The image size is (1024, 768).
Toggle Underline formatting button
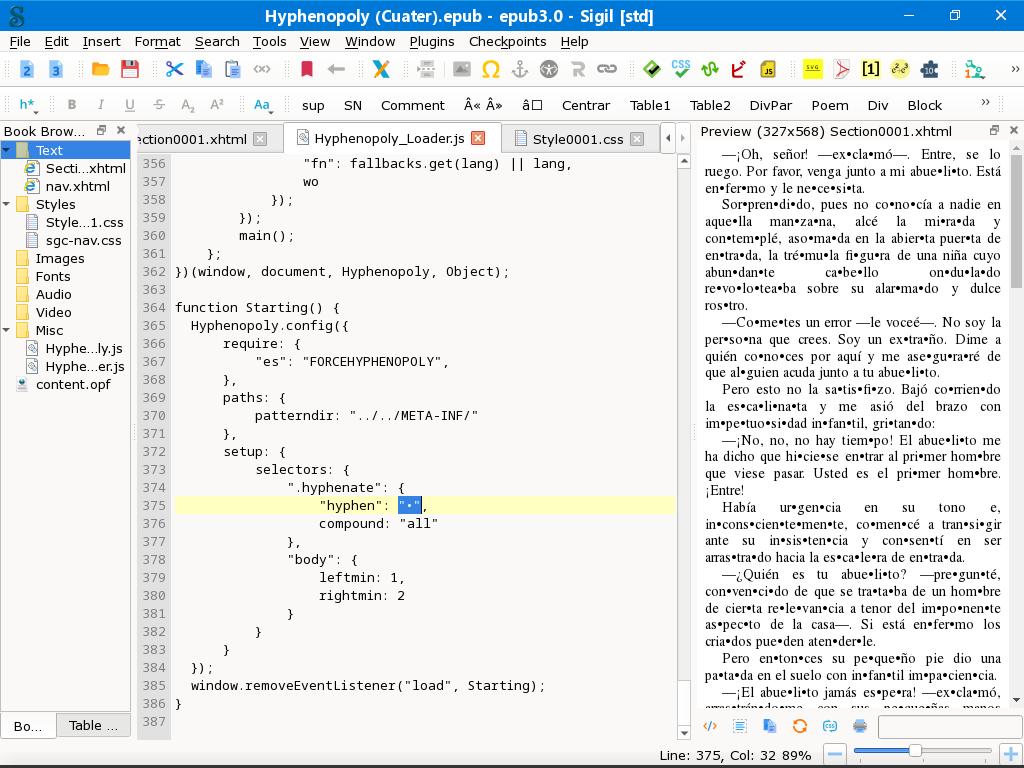coord(129,105)
